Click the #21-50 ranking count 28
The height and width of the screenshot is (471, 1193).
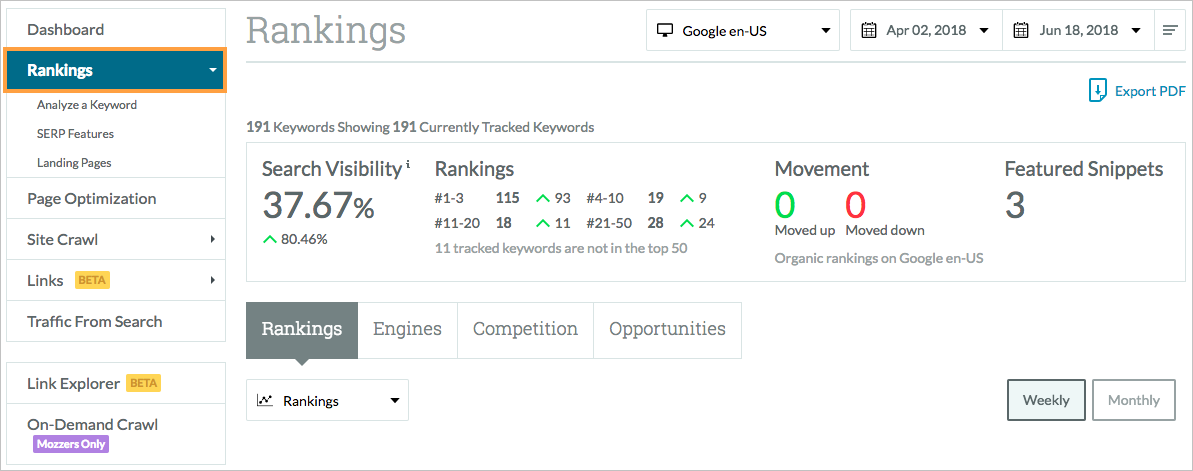(x=655, y=223)
